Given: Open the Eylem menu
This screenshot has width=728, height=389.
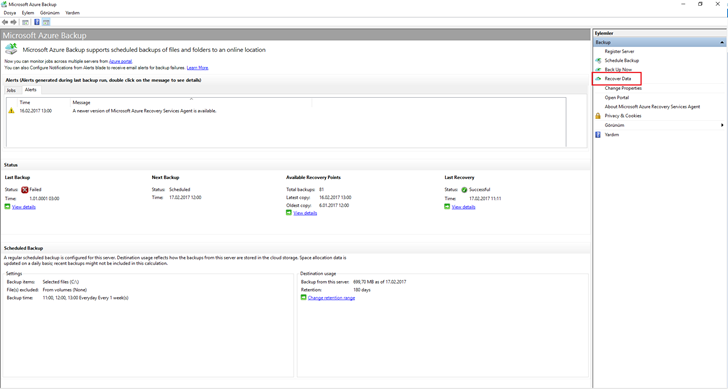Looking at the screenshot, I should [x=28, y=13].
